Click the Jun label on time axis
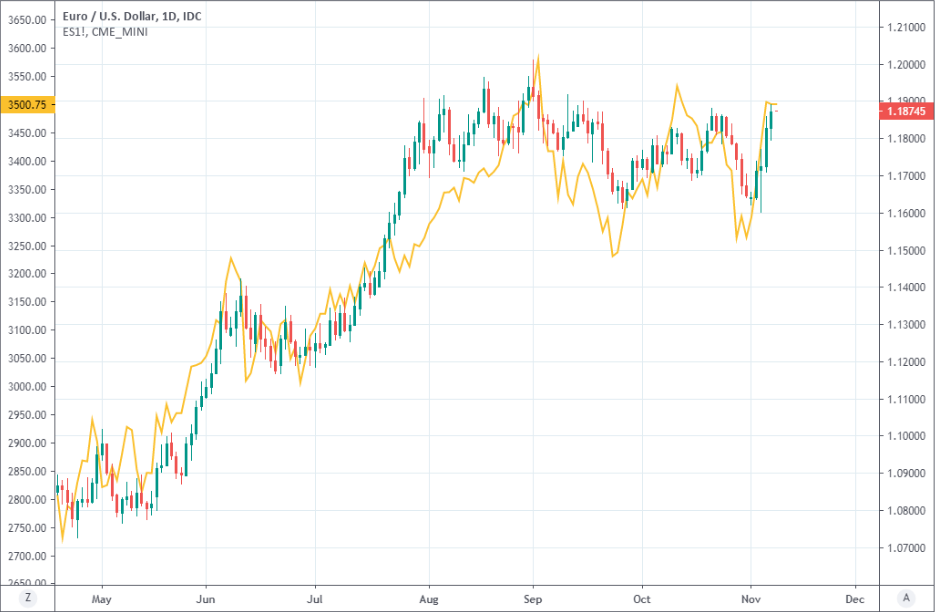The height and width of the screenshot is (612, 936). point(205,598)
